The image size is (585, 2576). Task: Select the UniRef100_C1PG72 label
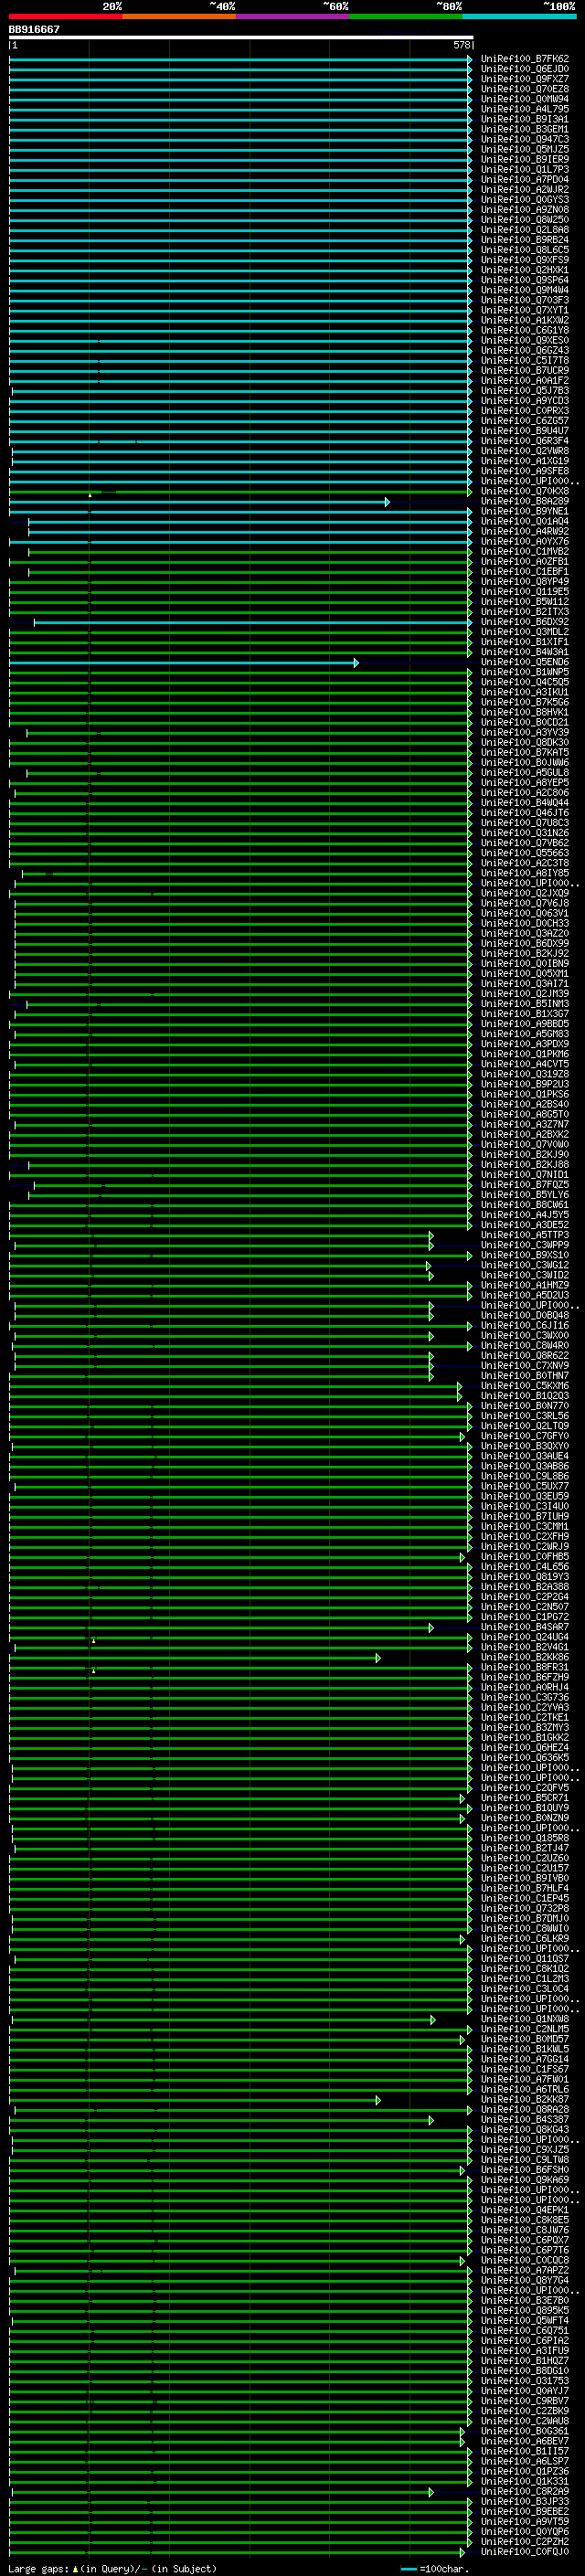pos(525,1617)
